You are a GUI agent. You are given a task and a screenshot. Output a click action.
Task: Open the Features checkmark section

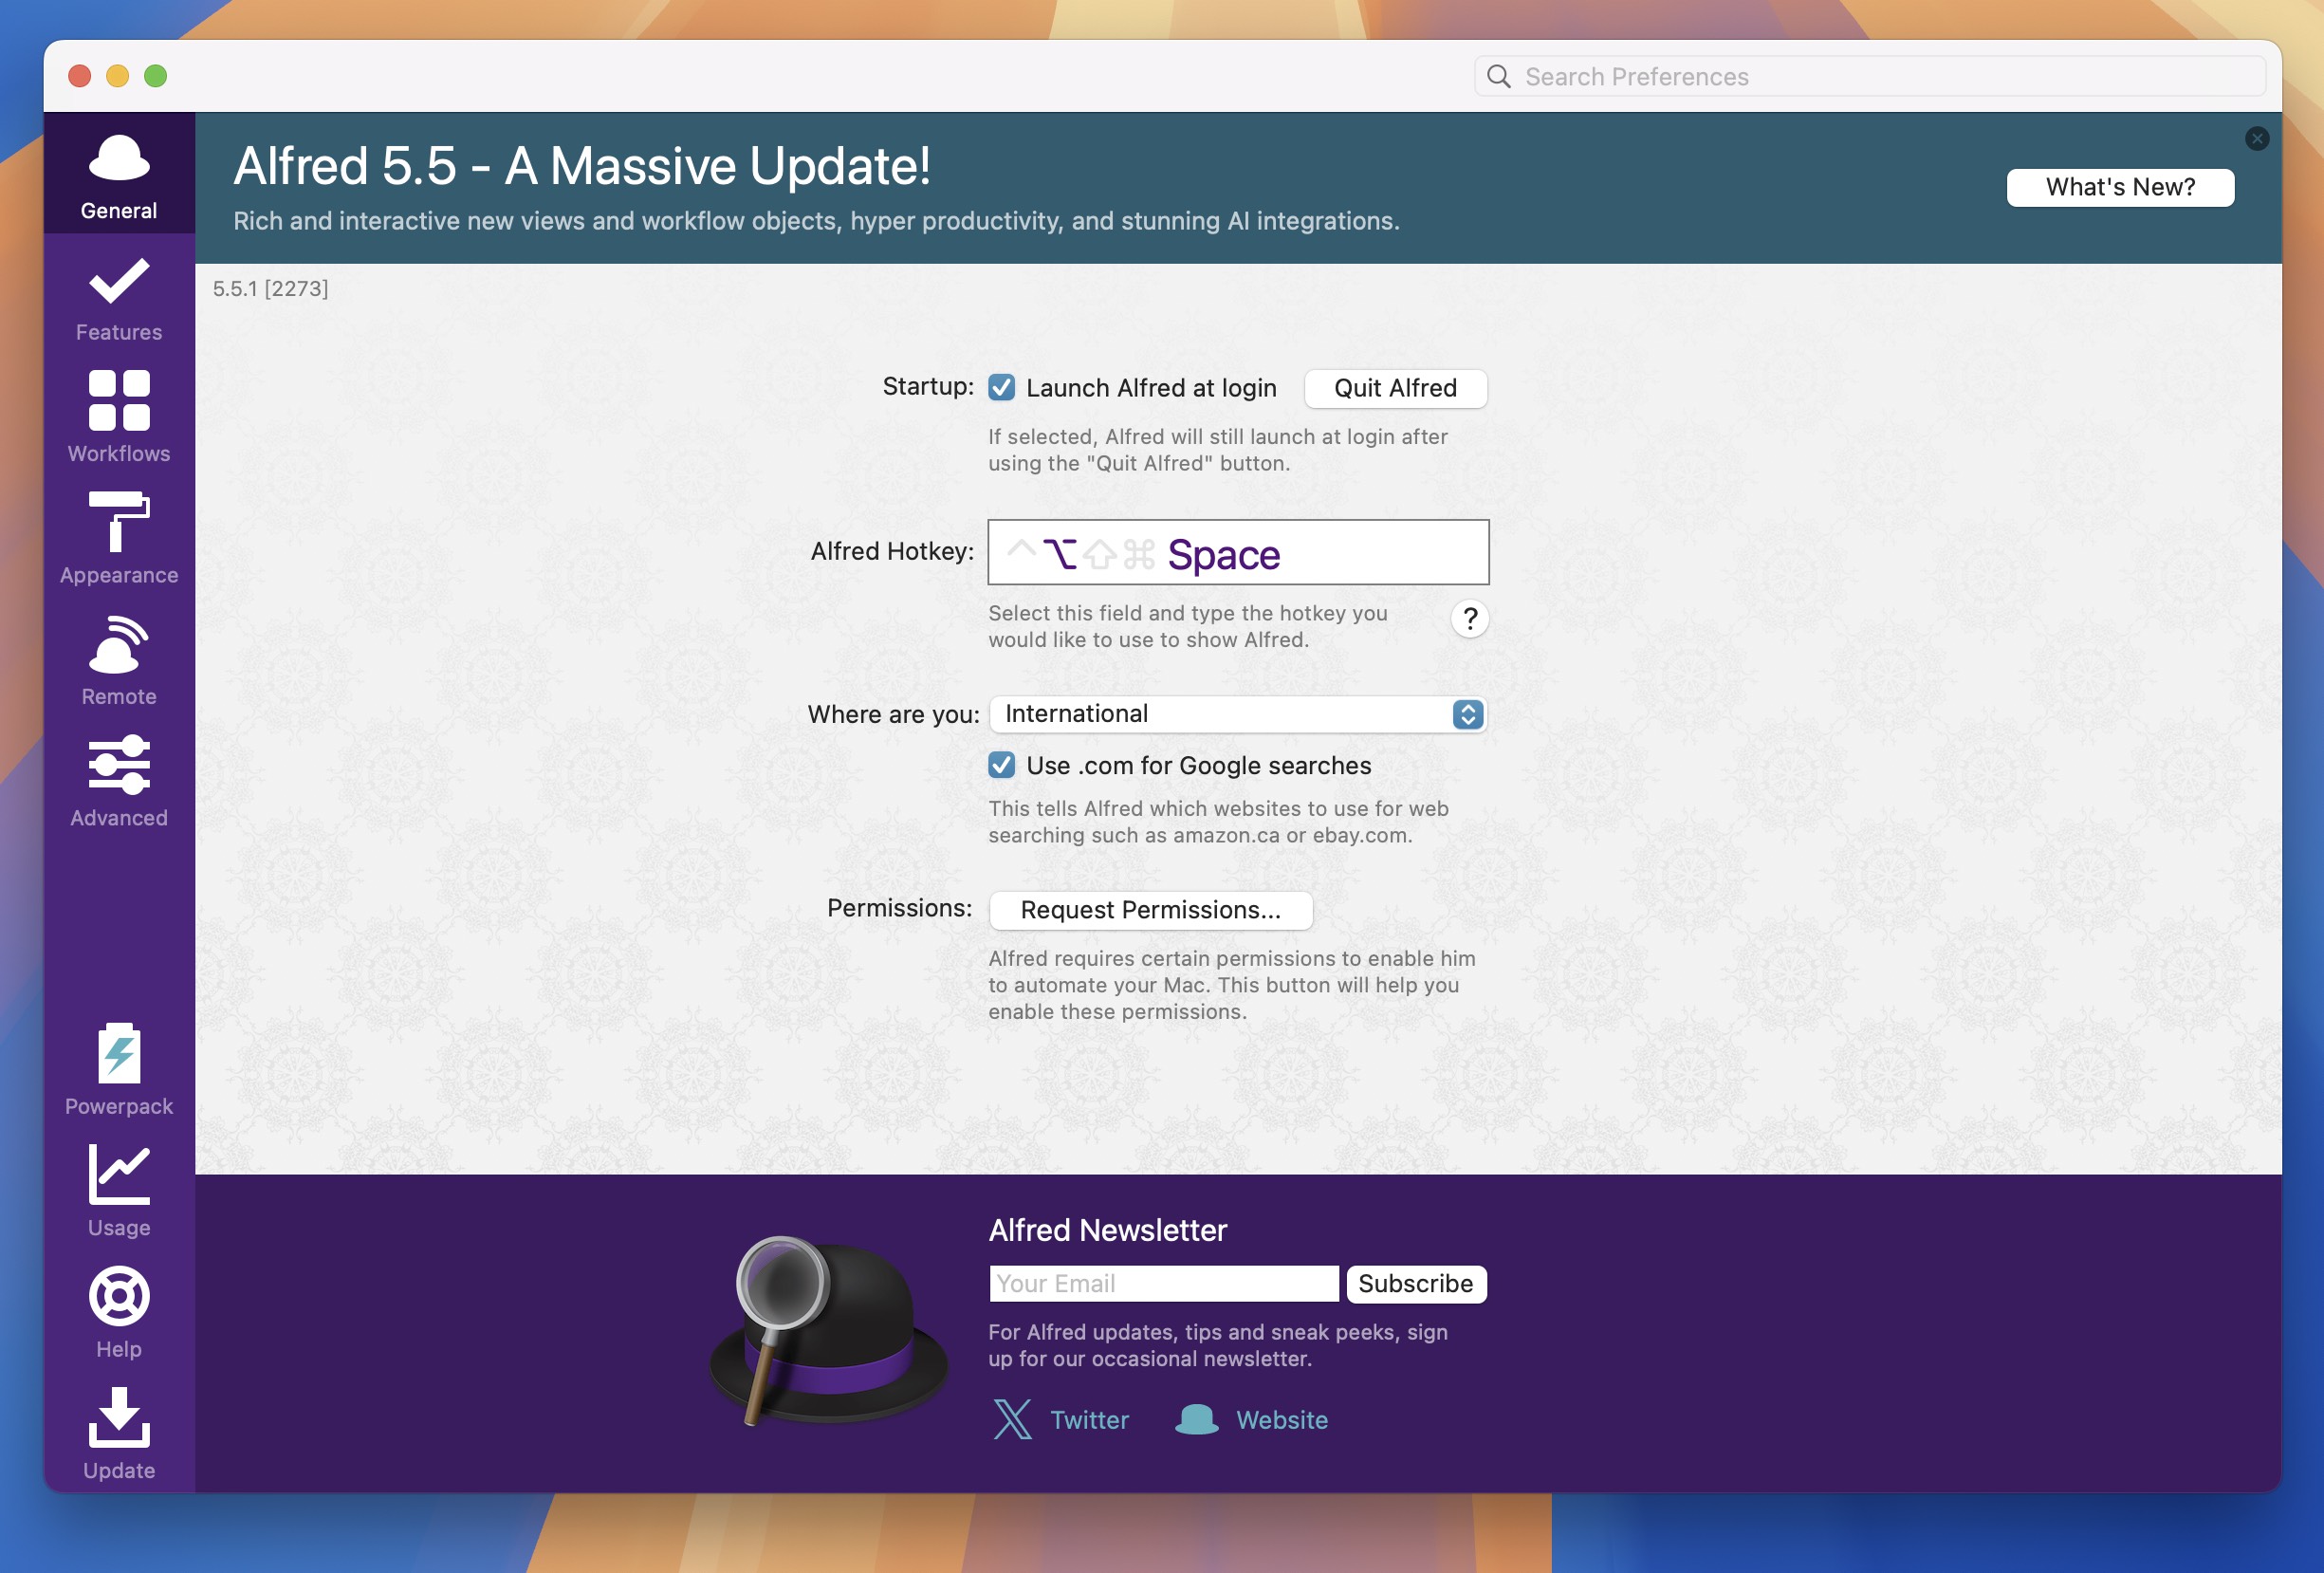tap(119, 300)
